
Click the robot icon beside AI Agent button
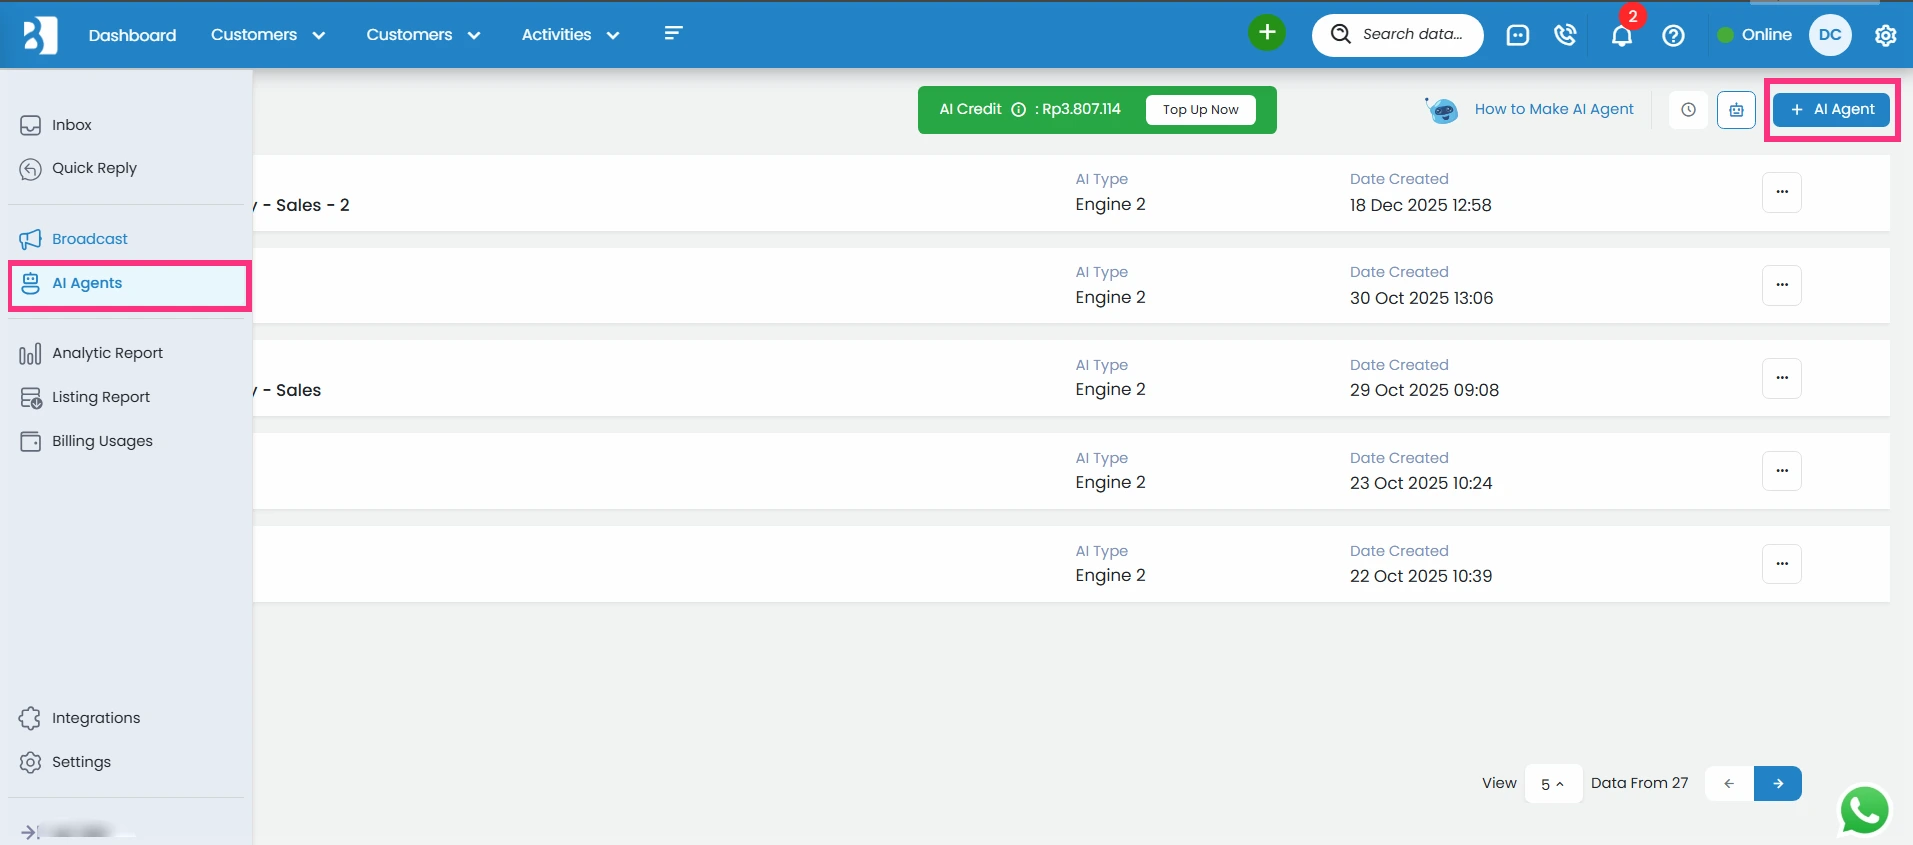click(1736, 110)
